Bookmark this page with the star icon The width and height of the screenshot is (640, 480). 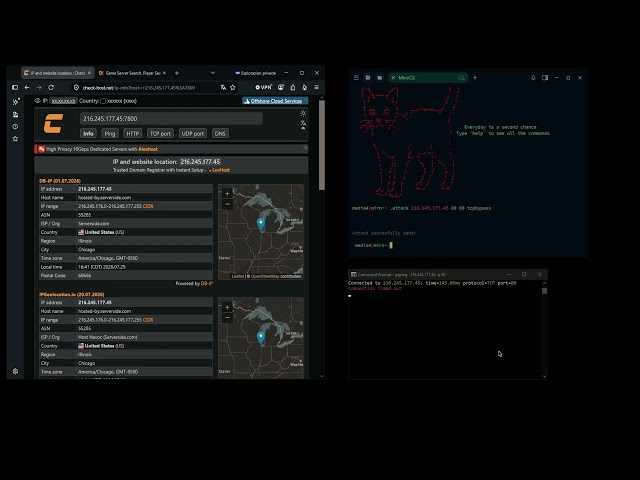233,87
